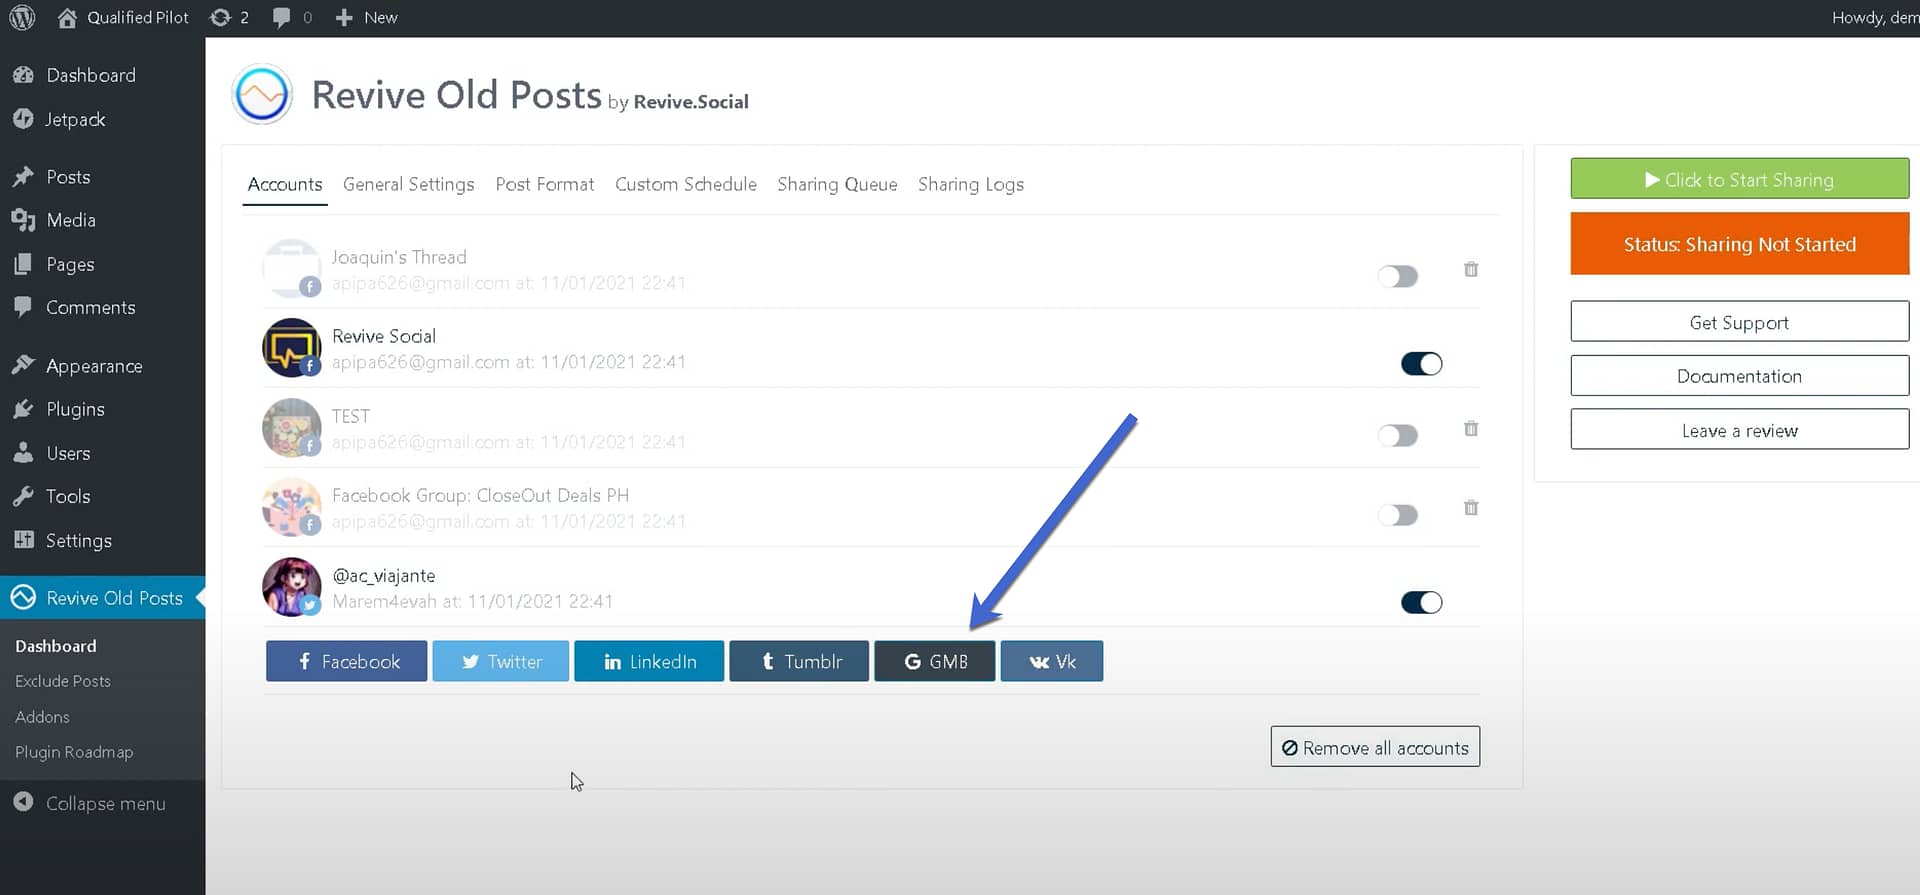Enable the TEST account toggle
Screen dimensions: 1920x895
coord(1398,436)
